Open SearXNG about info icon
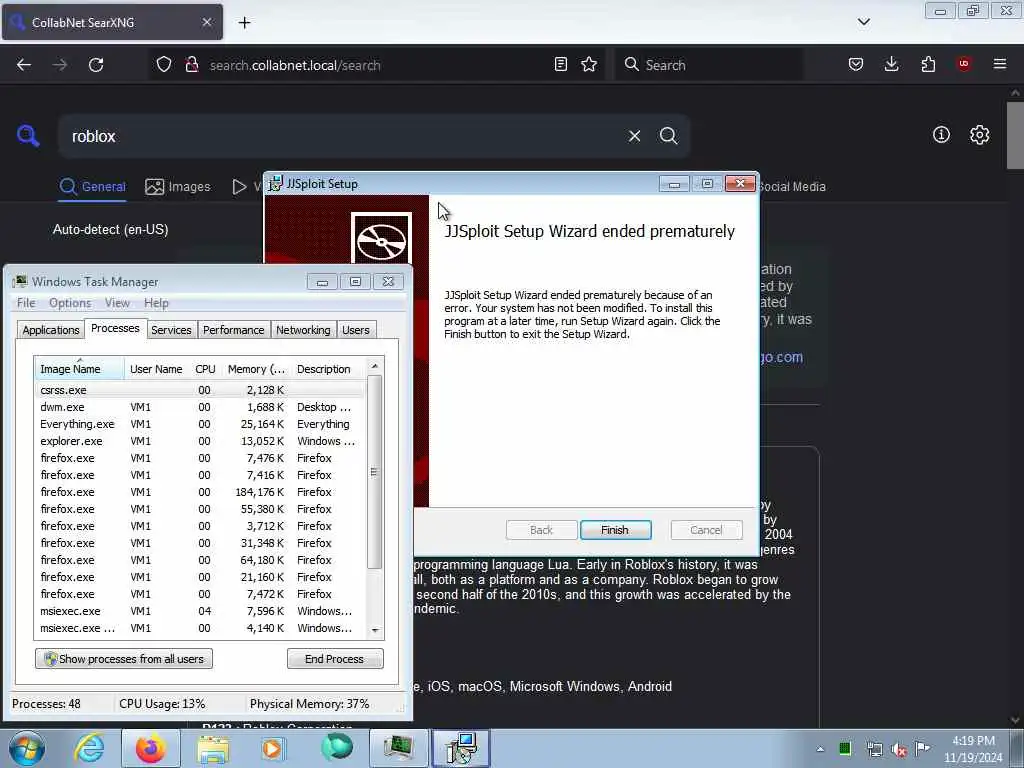 coord(941,135)
